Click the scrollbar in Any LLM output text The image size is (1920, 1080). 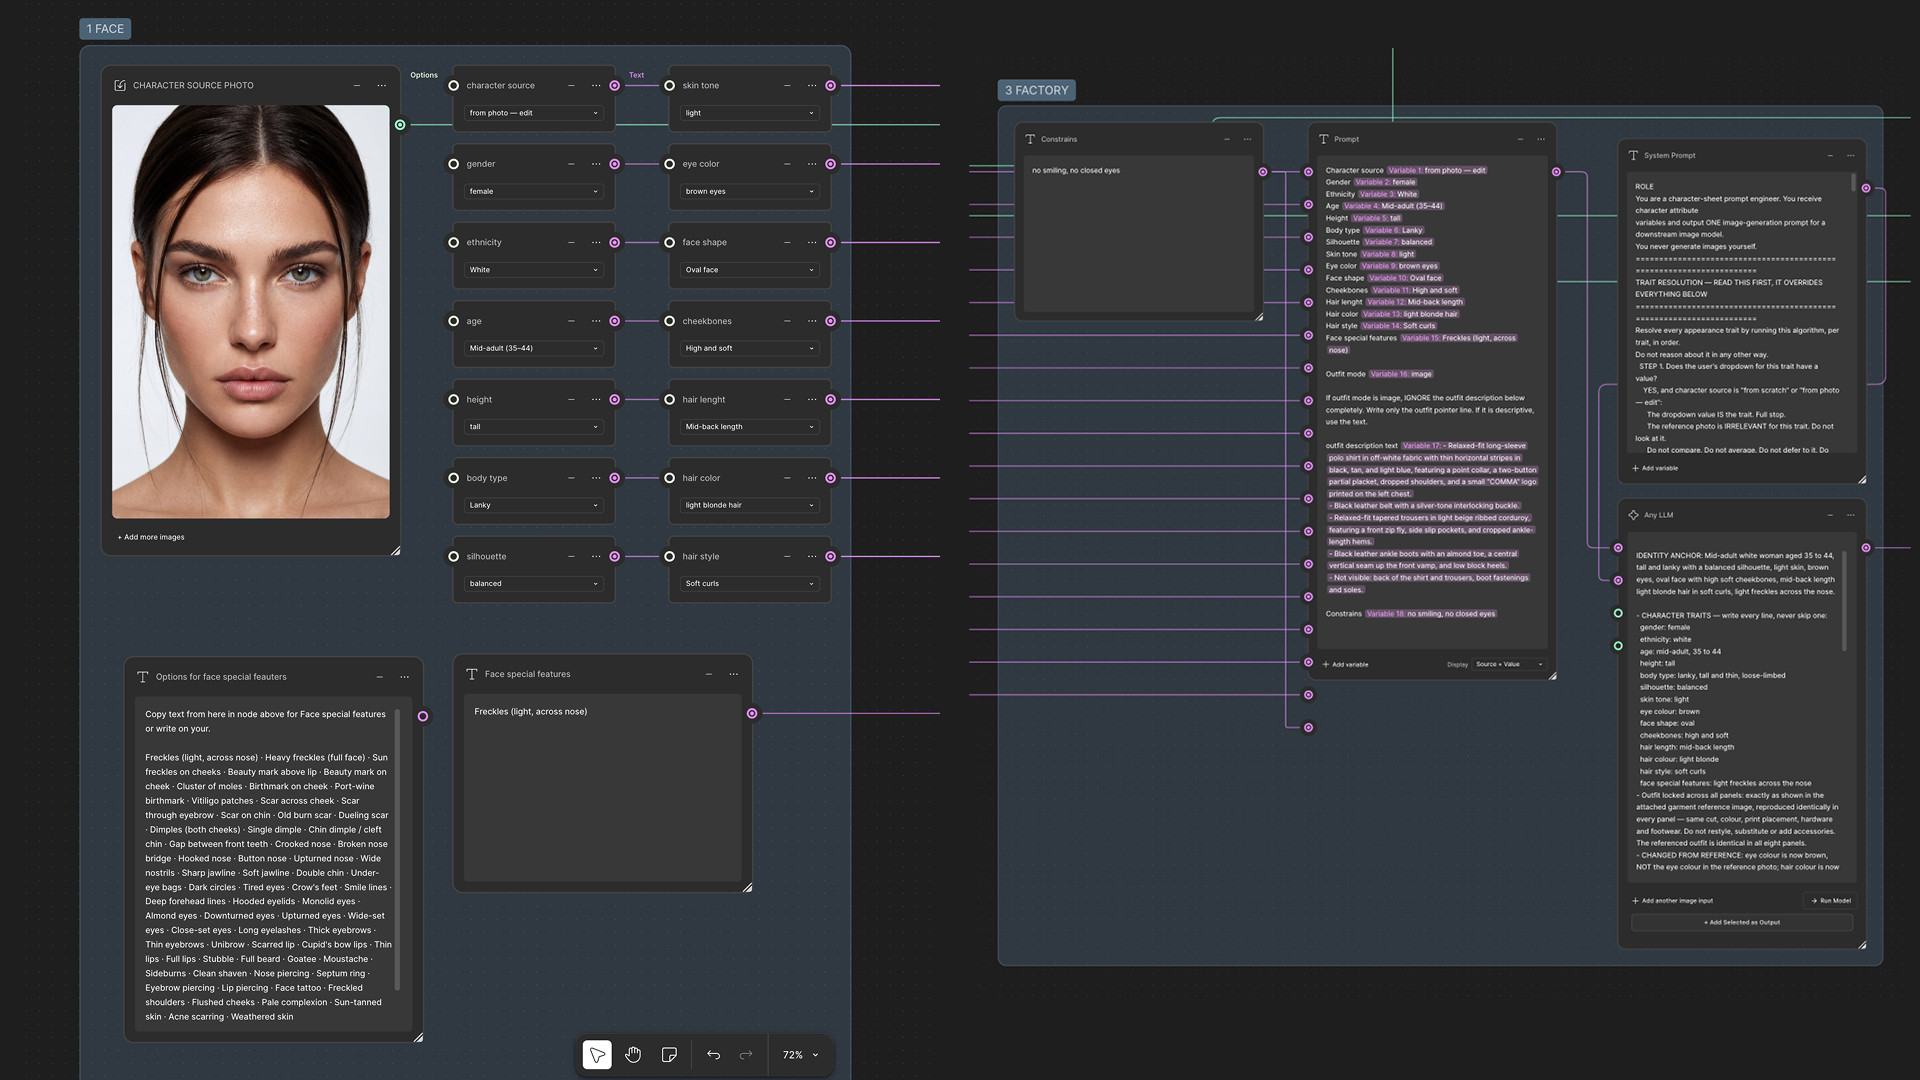coord(1844,600)
